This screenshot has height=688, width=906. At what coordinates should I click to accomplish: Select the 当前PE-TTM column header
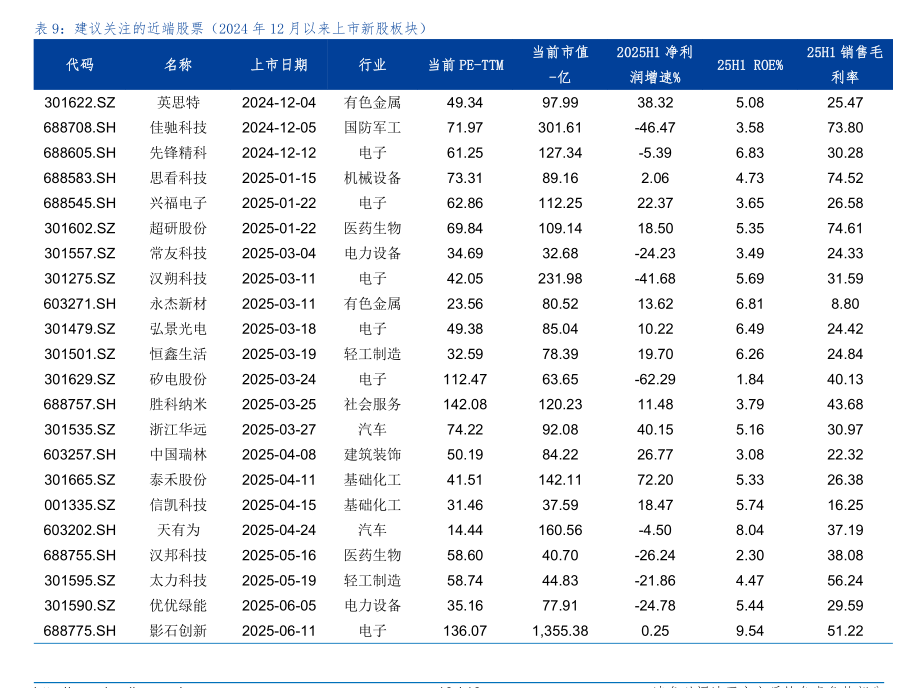pos(465,65)
